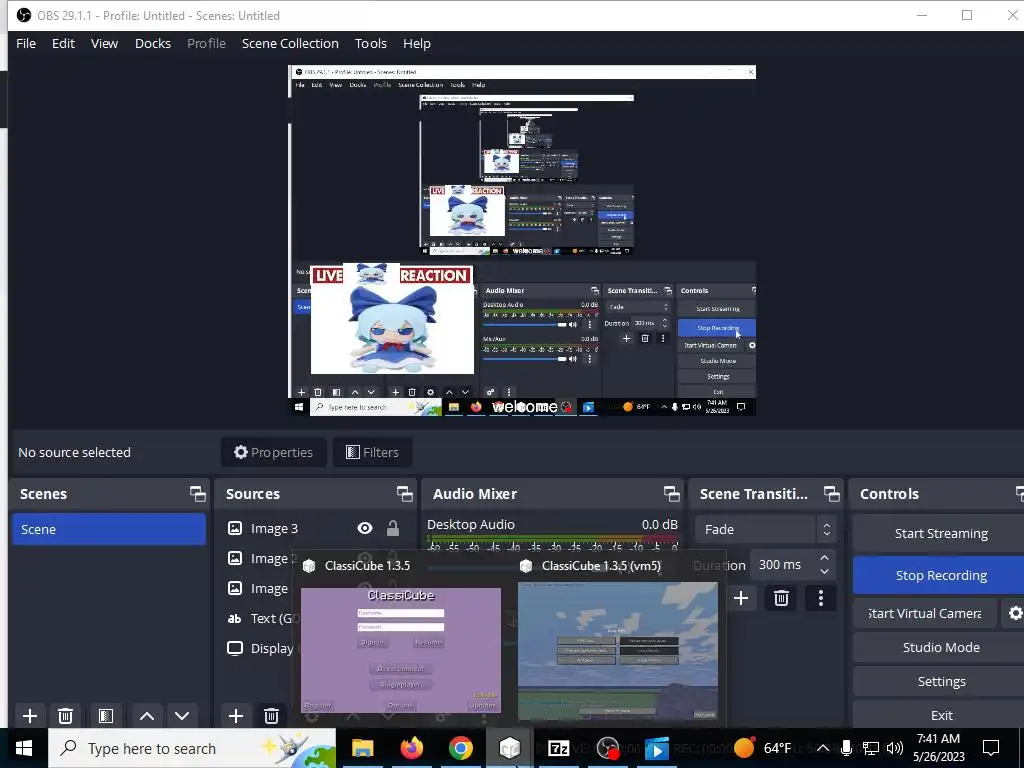Click the Exit button in Controls
The width and height of the screenshot is (1024, 768).
(940, 716)
